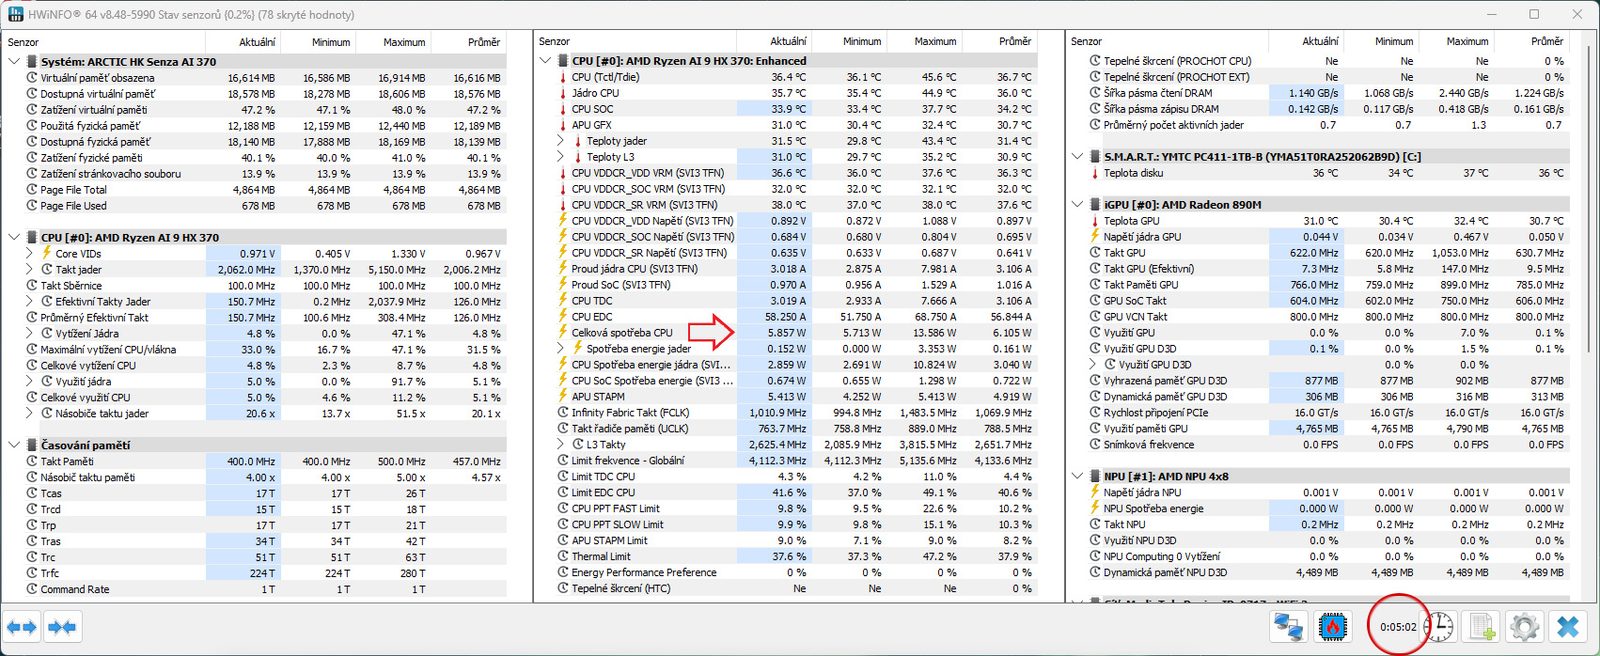Click the drive icon of S.M.A.R.T. group
1600x656 pixels.
click(x=1095, y=157)
